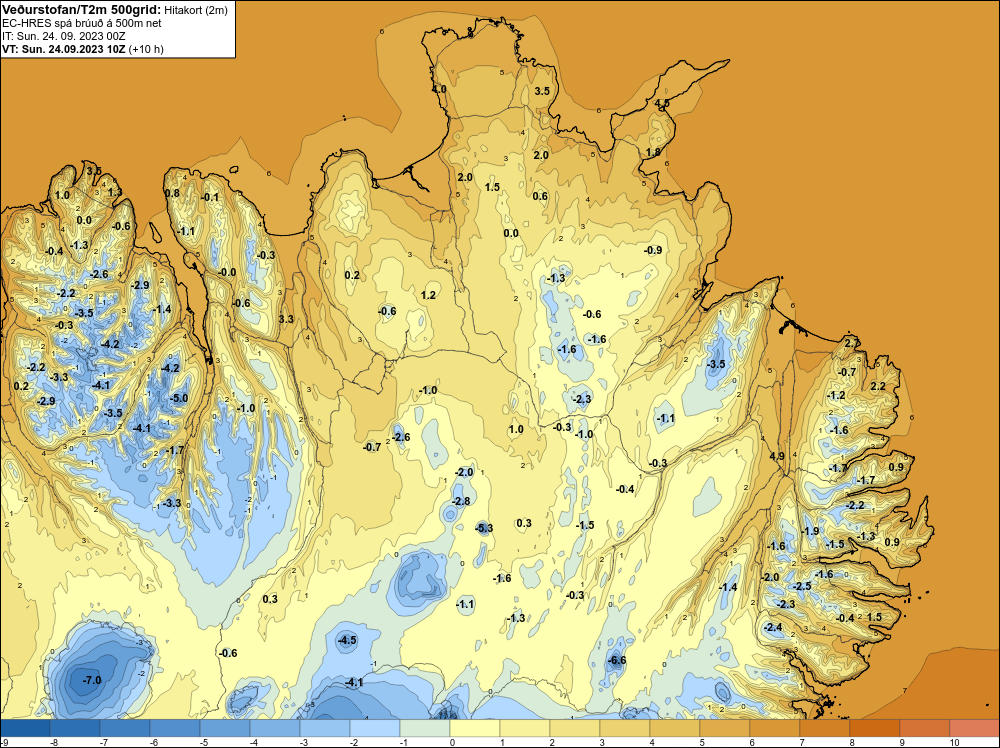Click the 2.7 temperature label
Screen dimensions: 1000x748
(852, 344)
